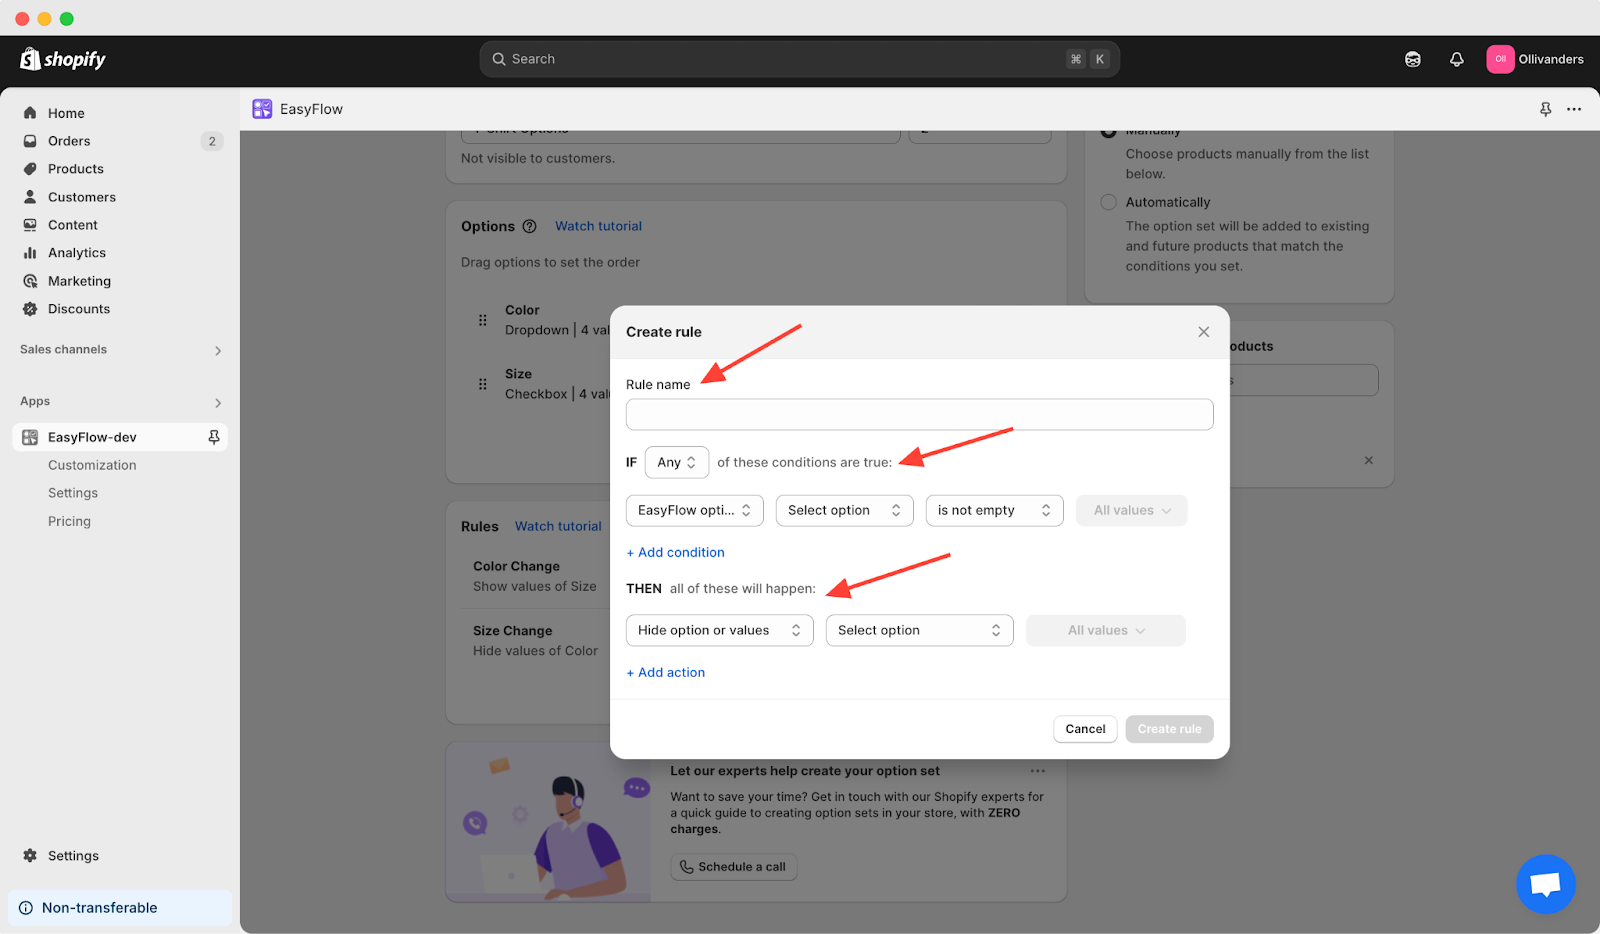
Task: Click the Shopify logo
Action: point(63,59)
